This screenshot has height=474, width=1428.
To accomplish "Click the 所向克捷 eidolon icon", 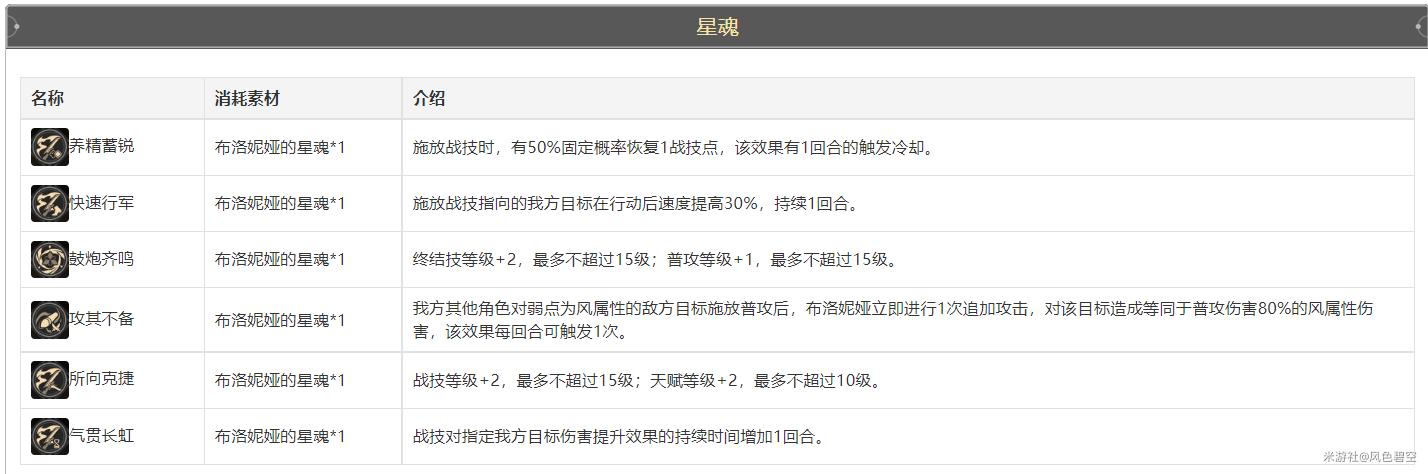I will (50, 380).
